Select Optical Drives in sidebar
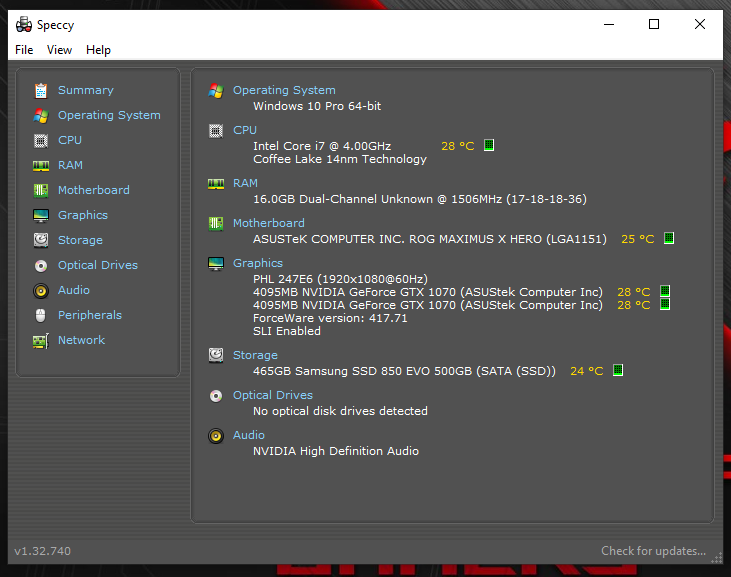Screen dimensions: 731x577 (x=98, y=265)
